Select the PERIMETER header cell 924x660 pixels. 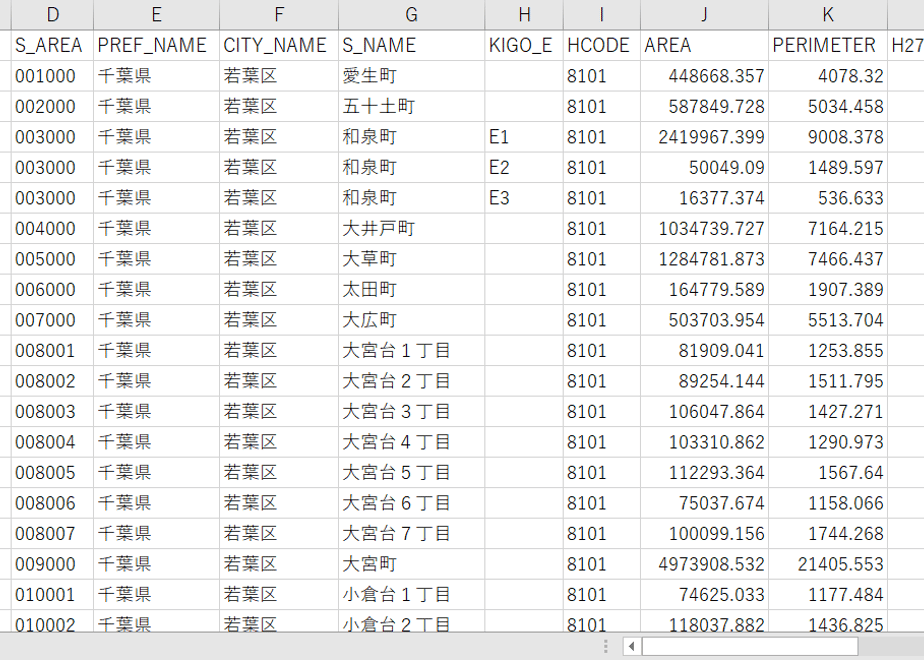(x=828, y=45)
